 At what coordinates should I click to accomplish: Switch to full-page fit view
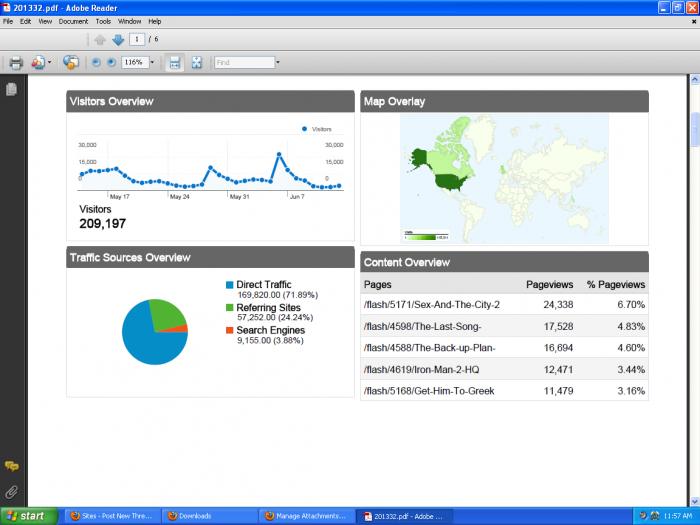pos(197,62)
